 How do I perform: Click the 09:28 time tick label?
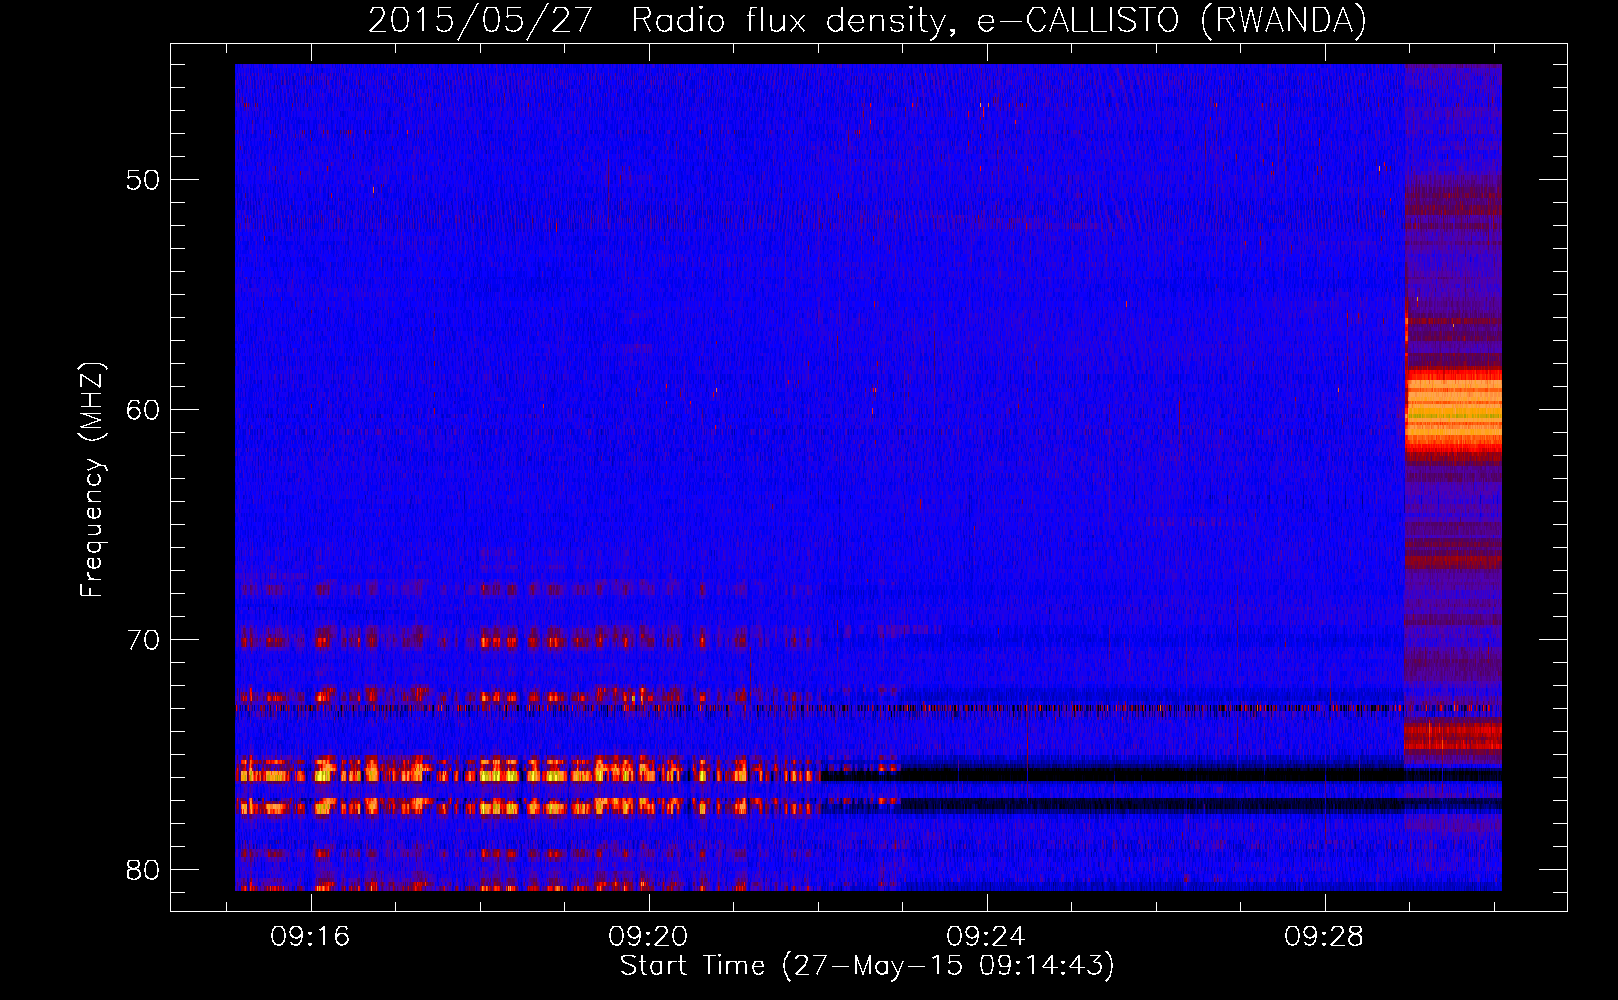pos(1325,937)
